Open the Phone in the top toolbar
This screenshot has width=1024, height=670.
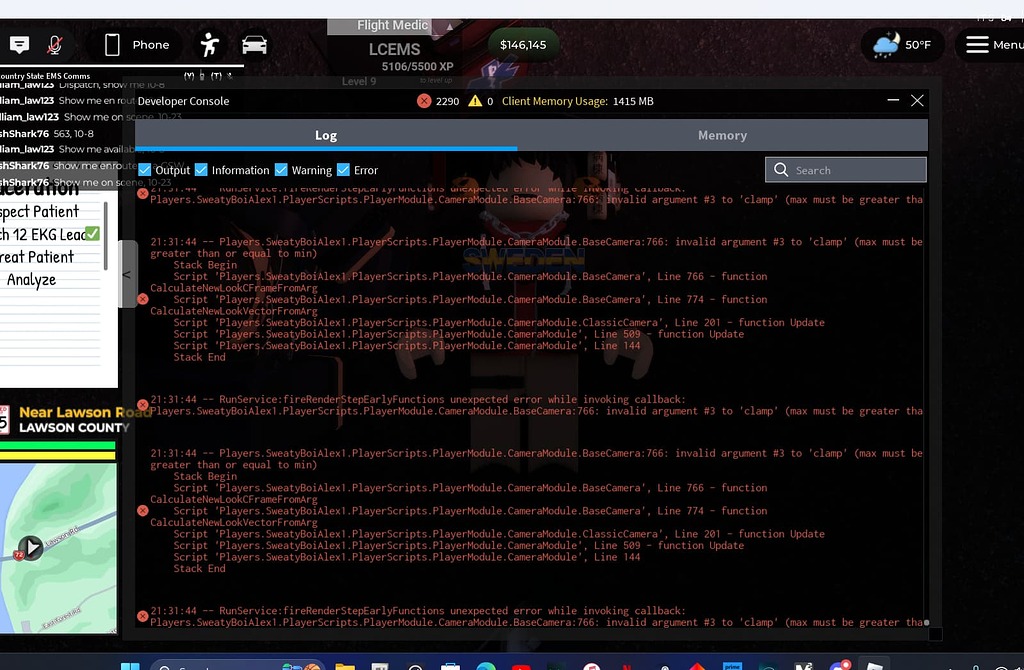[135, 44]
